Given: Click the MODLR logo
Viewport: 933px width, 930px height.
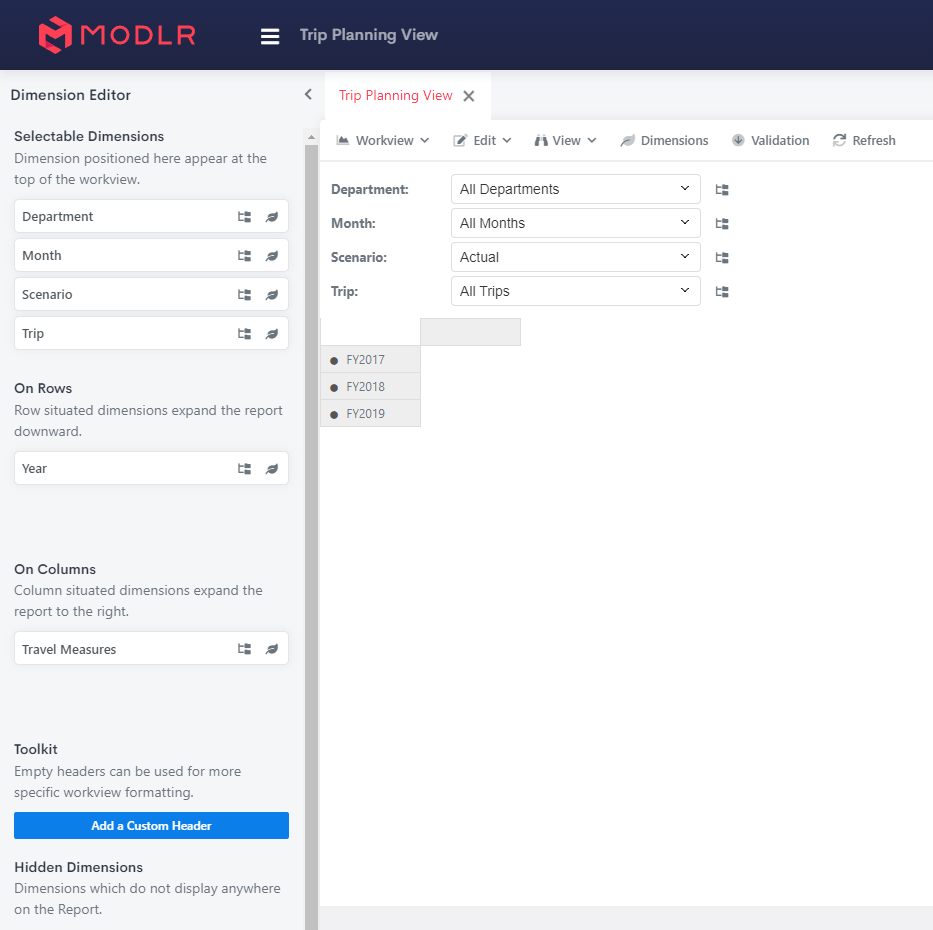Looking at the screenshot, I should (x=117, y=35).
